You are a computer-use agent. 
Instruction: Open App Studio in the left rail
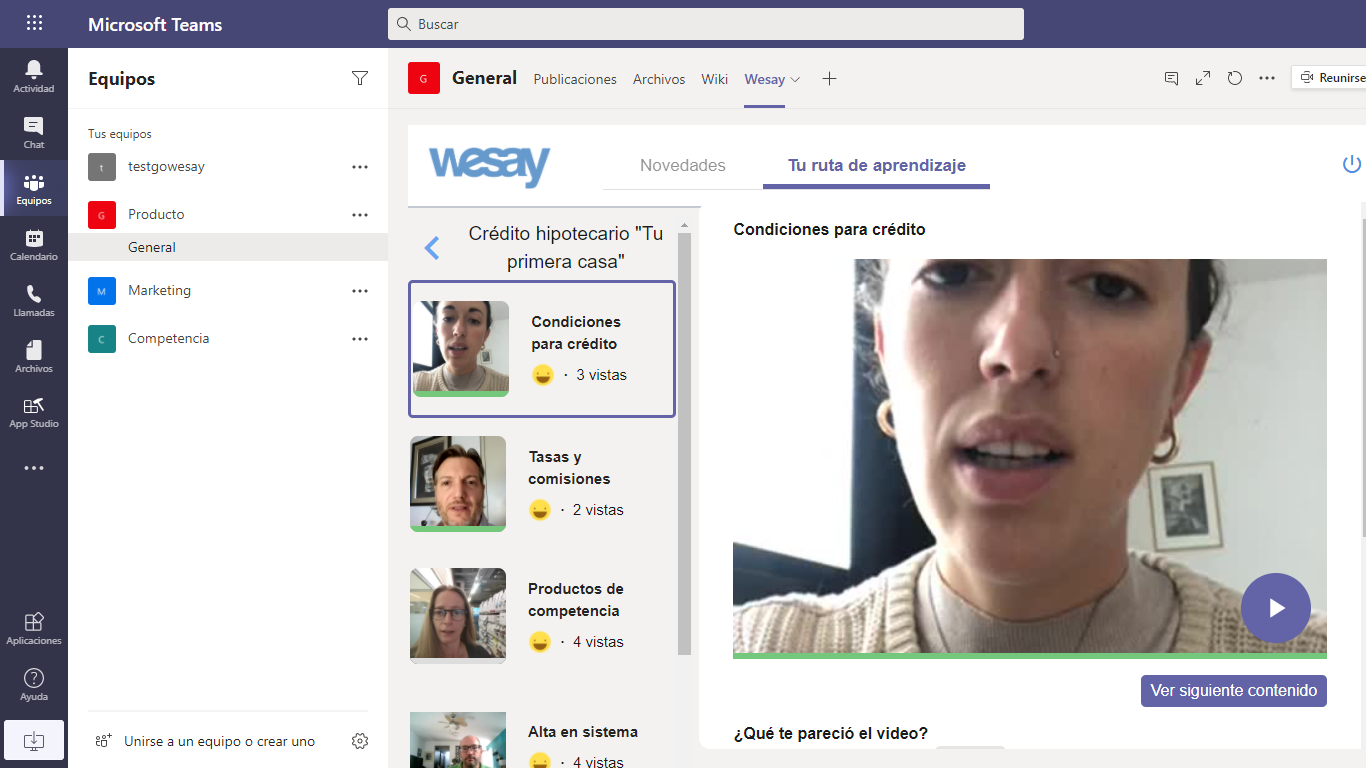(x=34, y=412)
